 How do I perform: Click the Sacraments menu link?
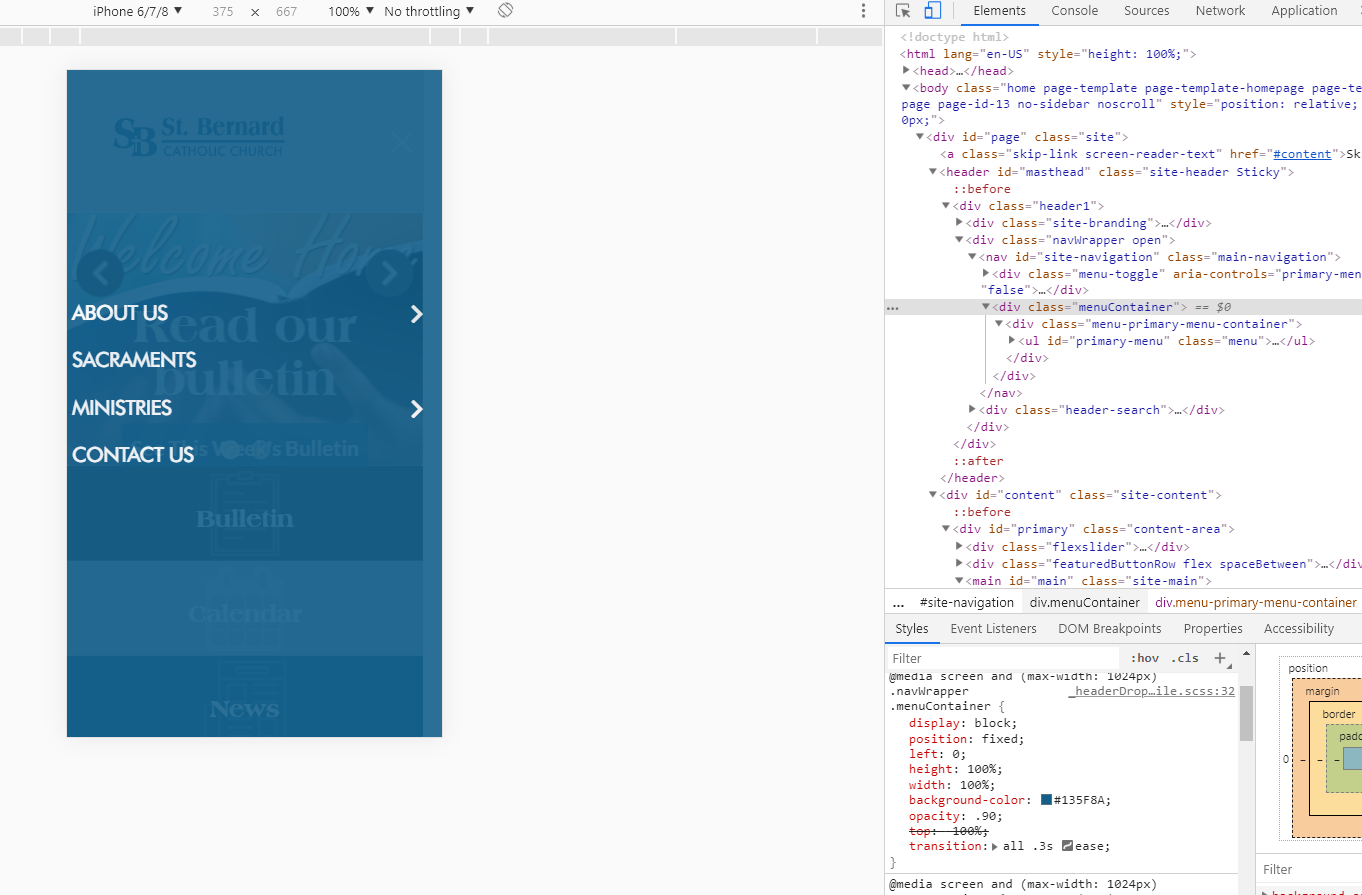click(134, 360)
